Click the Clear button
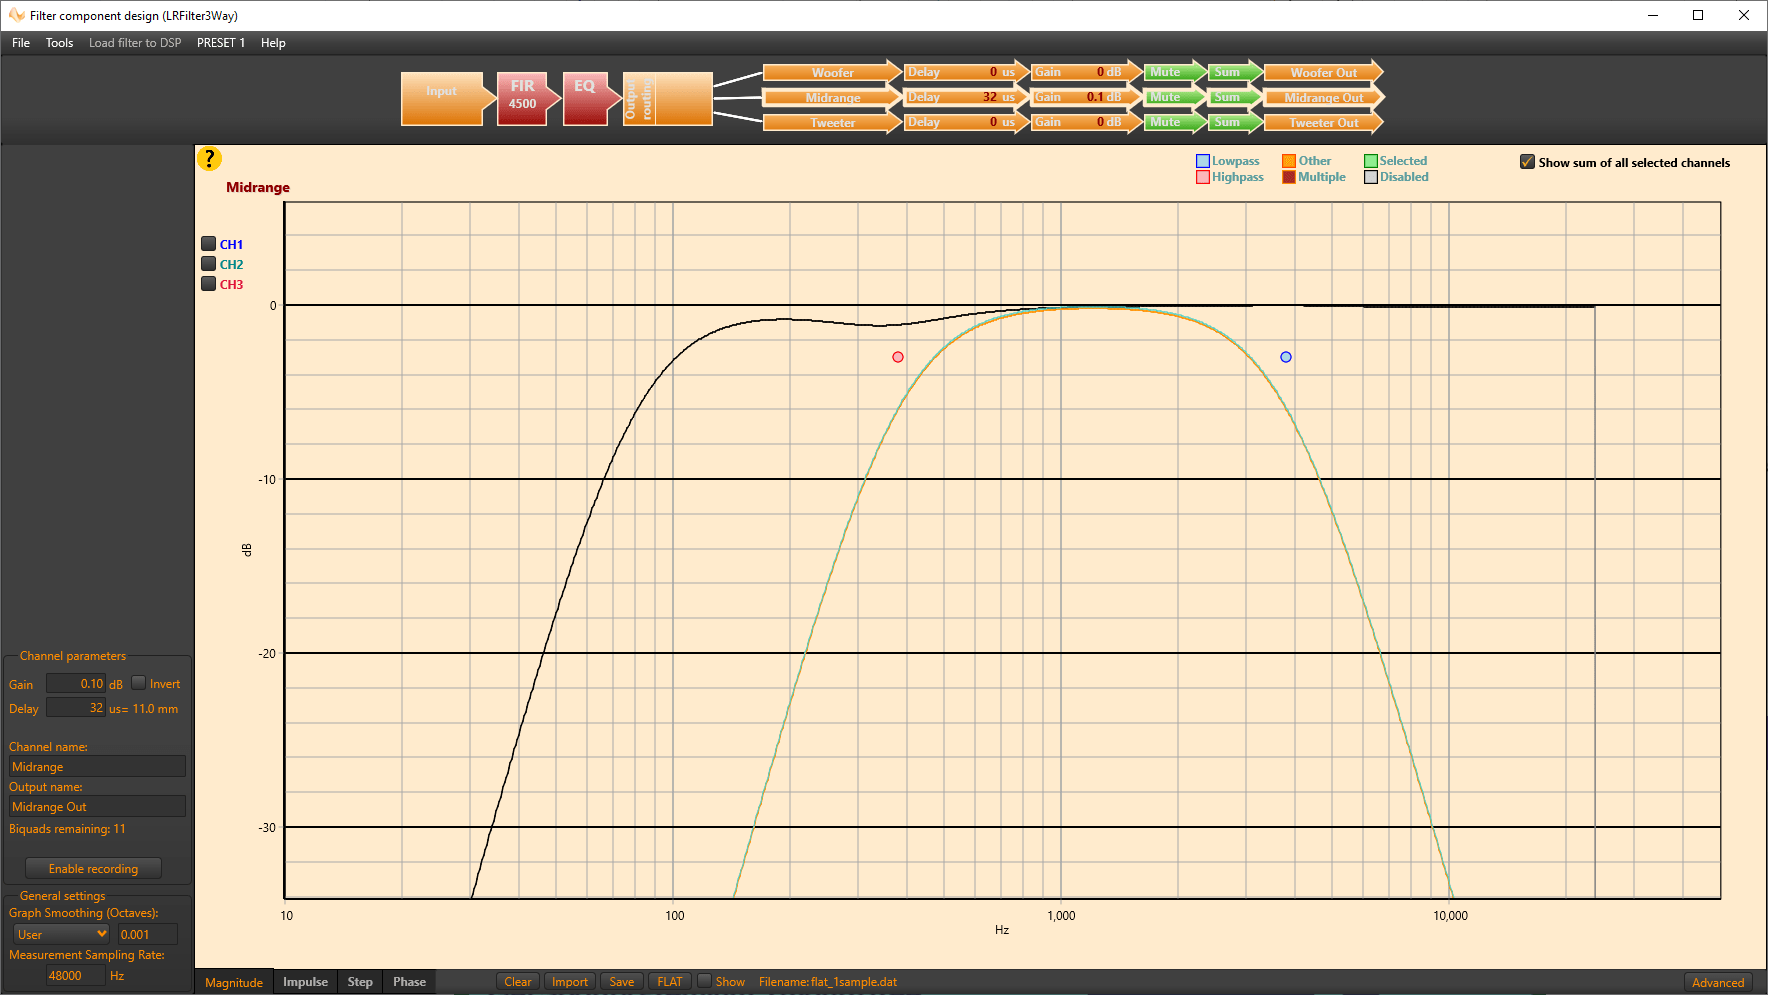 (x=518, y=982)
